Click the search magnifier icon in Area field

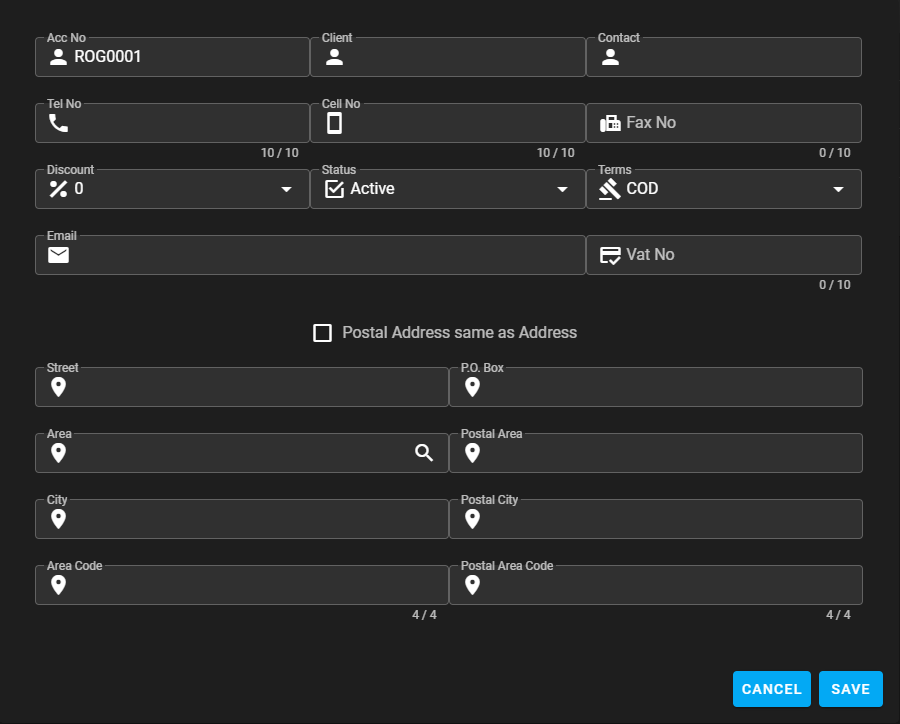pos(424,453)
